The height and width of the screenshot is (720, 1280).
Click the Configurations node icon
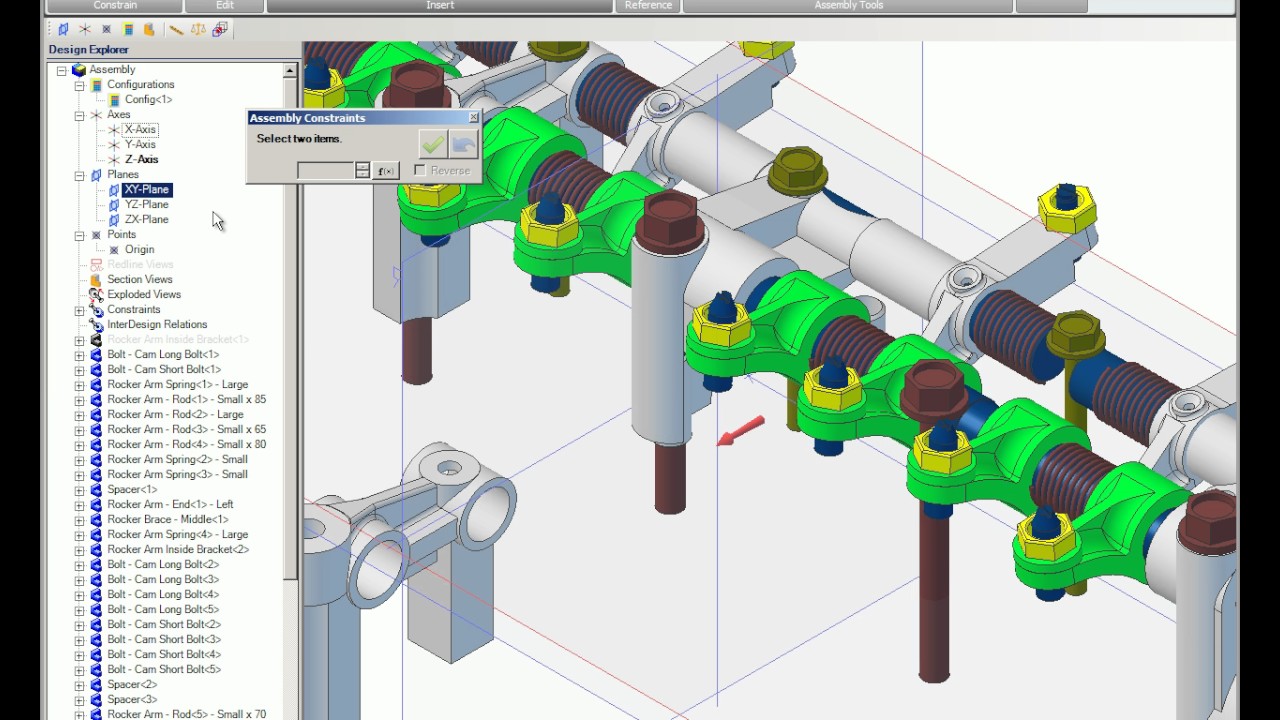coord(97,85)
